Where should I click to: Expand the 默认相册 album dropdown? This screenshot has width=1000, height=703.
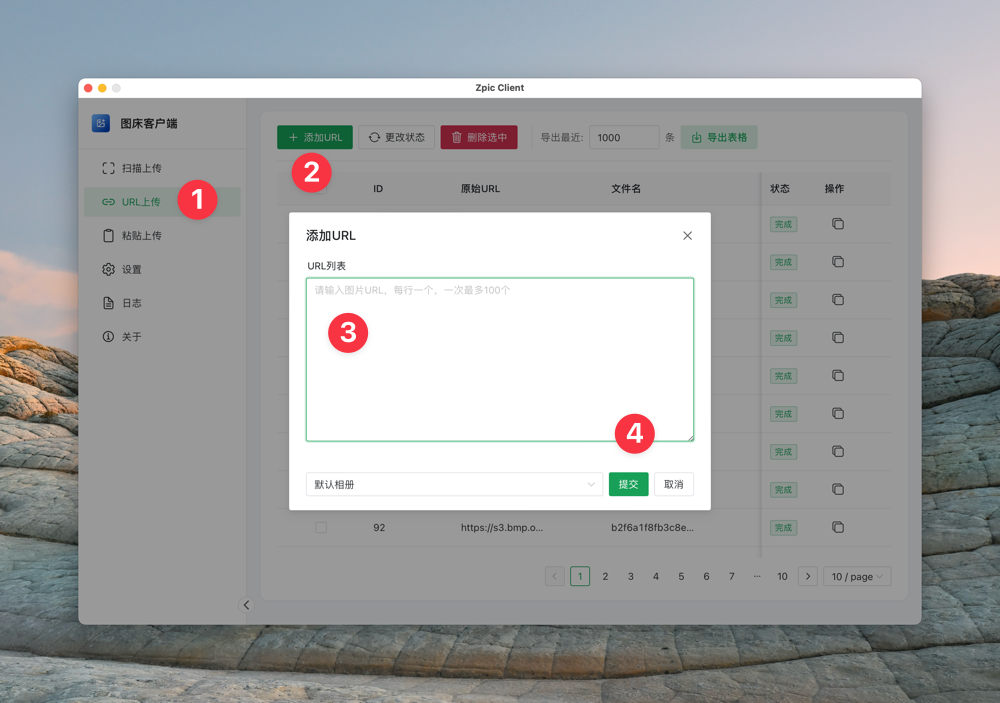pos(454,484)
